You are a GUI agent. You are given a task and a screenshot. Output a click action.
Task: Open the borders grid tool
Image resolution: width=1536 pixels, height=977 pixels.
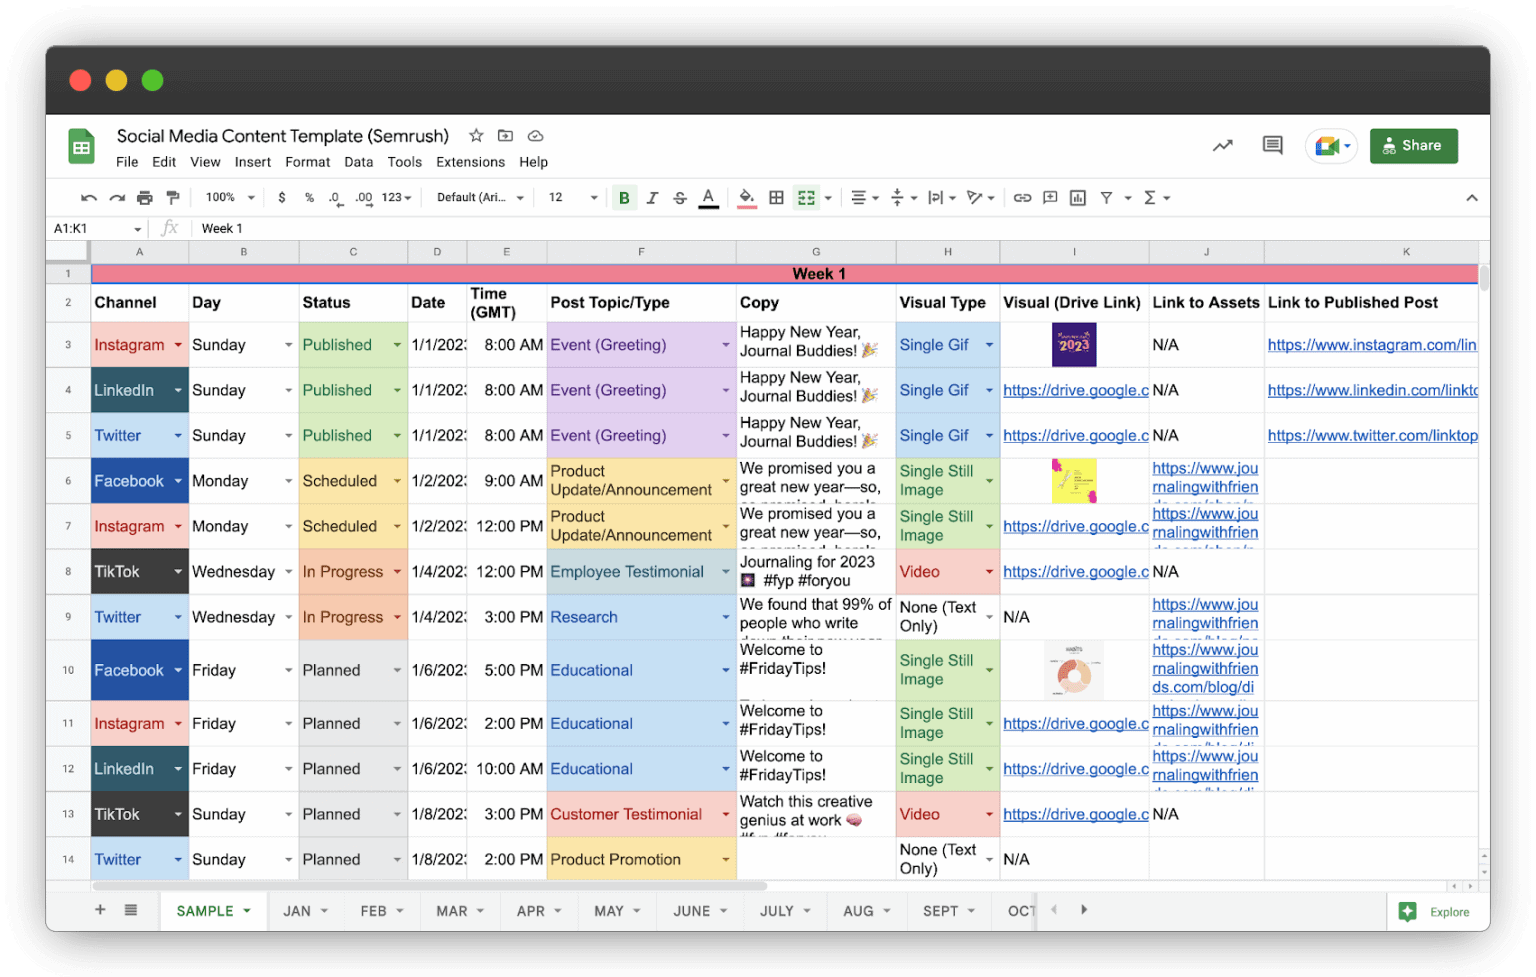click(x=776, y=198)
